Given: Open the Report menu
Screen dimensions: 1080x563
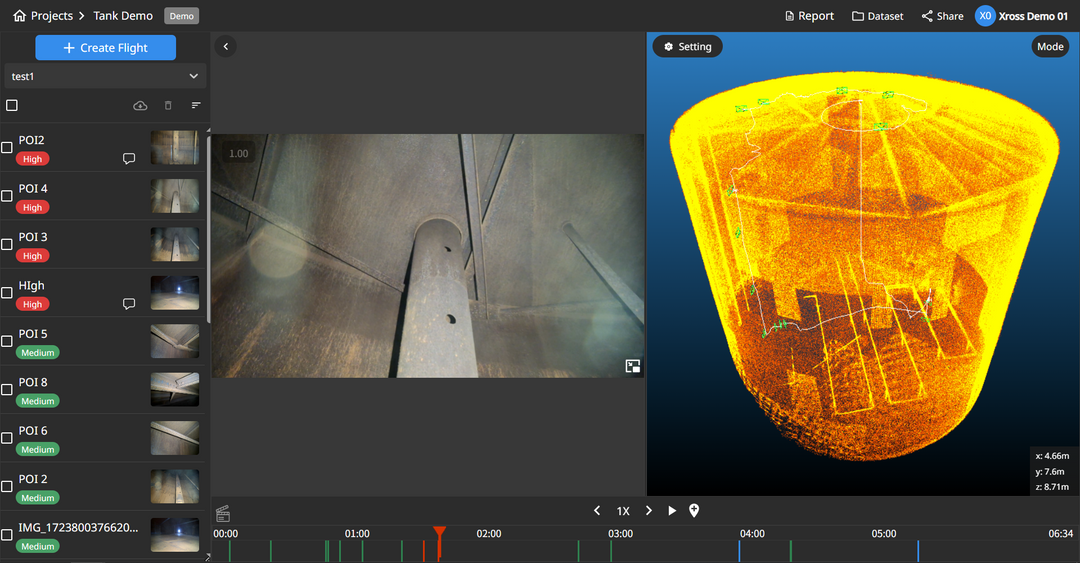Looking at the screenshot, I should click(x=808, y=16).
